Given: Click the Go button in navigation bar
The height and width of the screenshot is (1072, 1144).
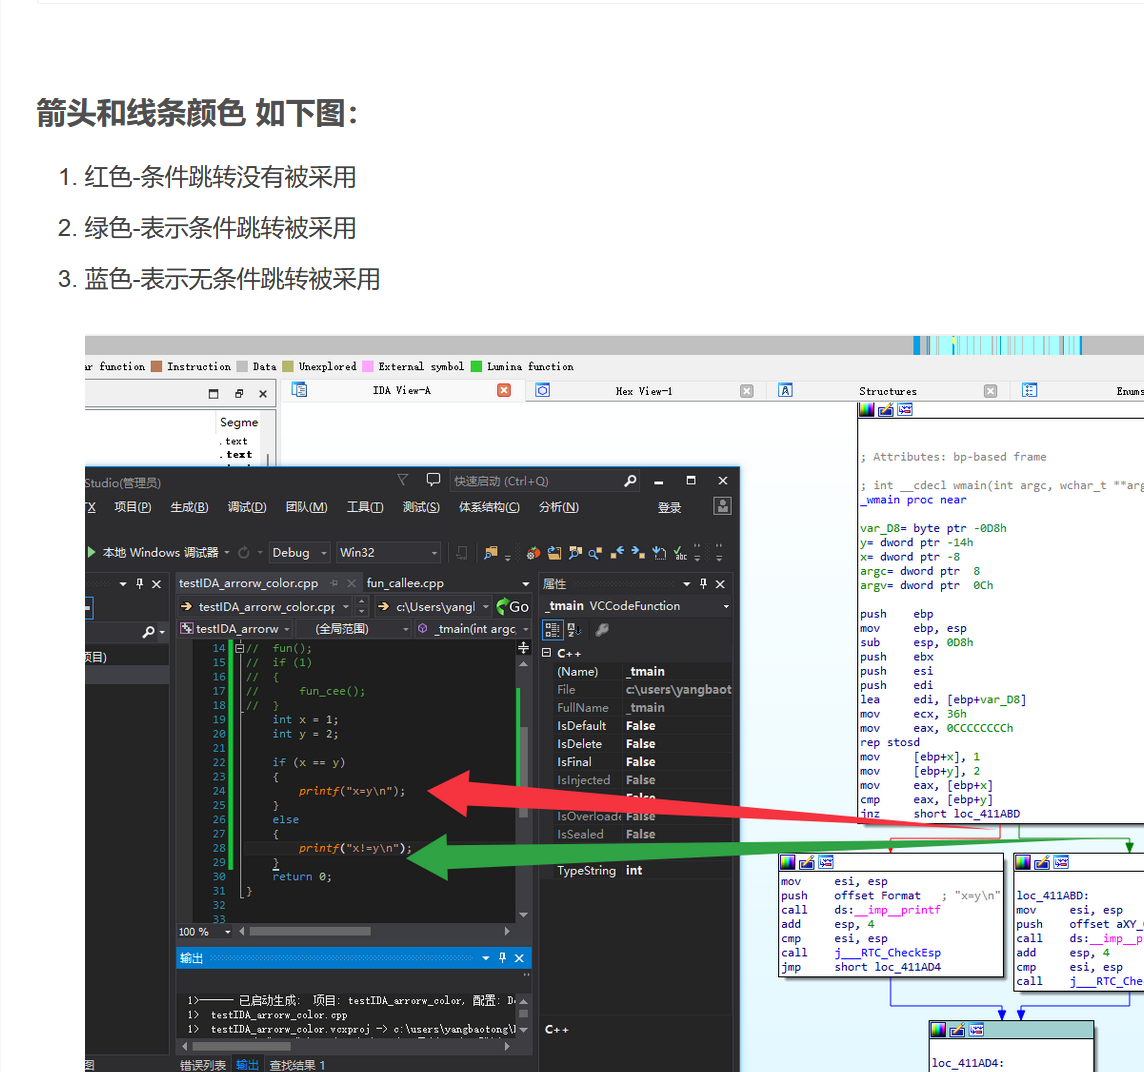Looking at the screenshot, I should (x=513, y=607).
